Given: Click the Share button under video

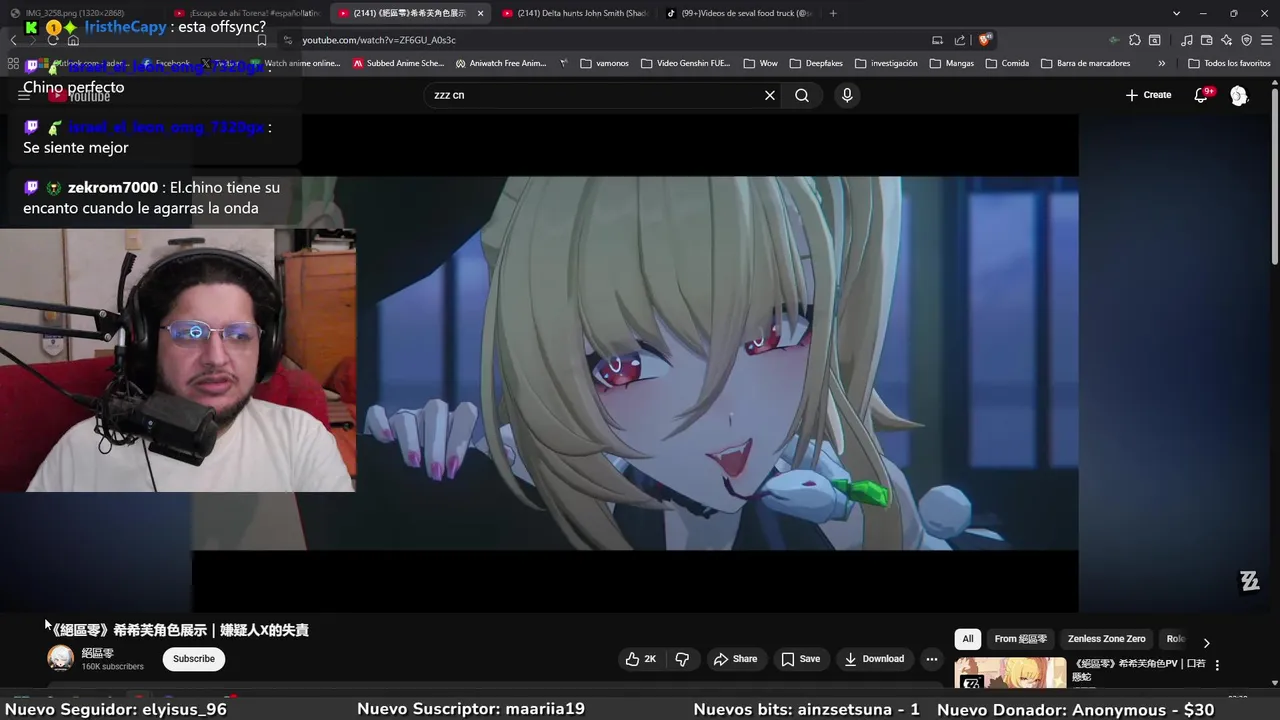Looking at the screenshot, I should (x=735, y=659).
